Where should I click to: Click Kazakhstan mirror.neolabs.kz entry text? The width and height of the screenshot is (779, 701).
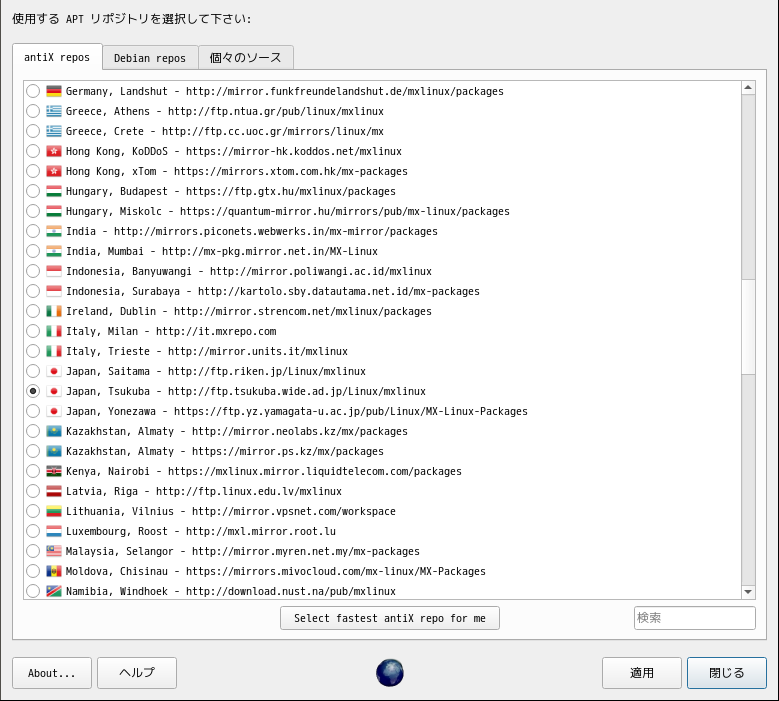[236, 431]
